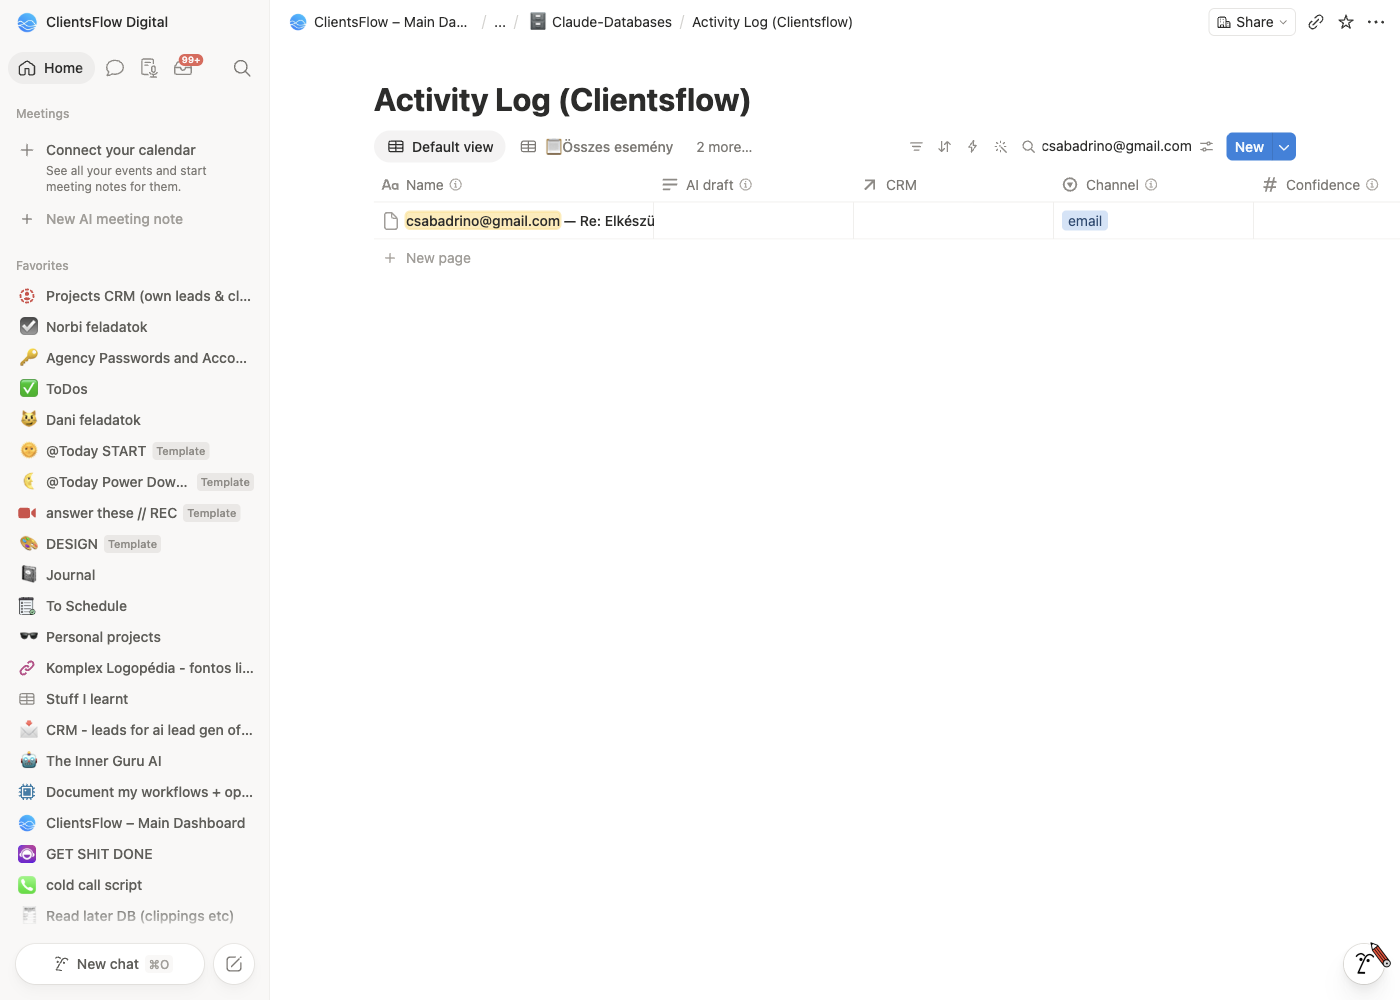Open the automations lightning bolt icon
The height and width of the screenshot is (1000, 1400).
pos(972,147)
